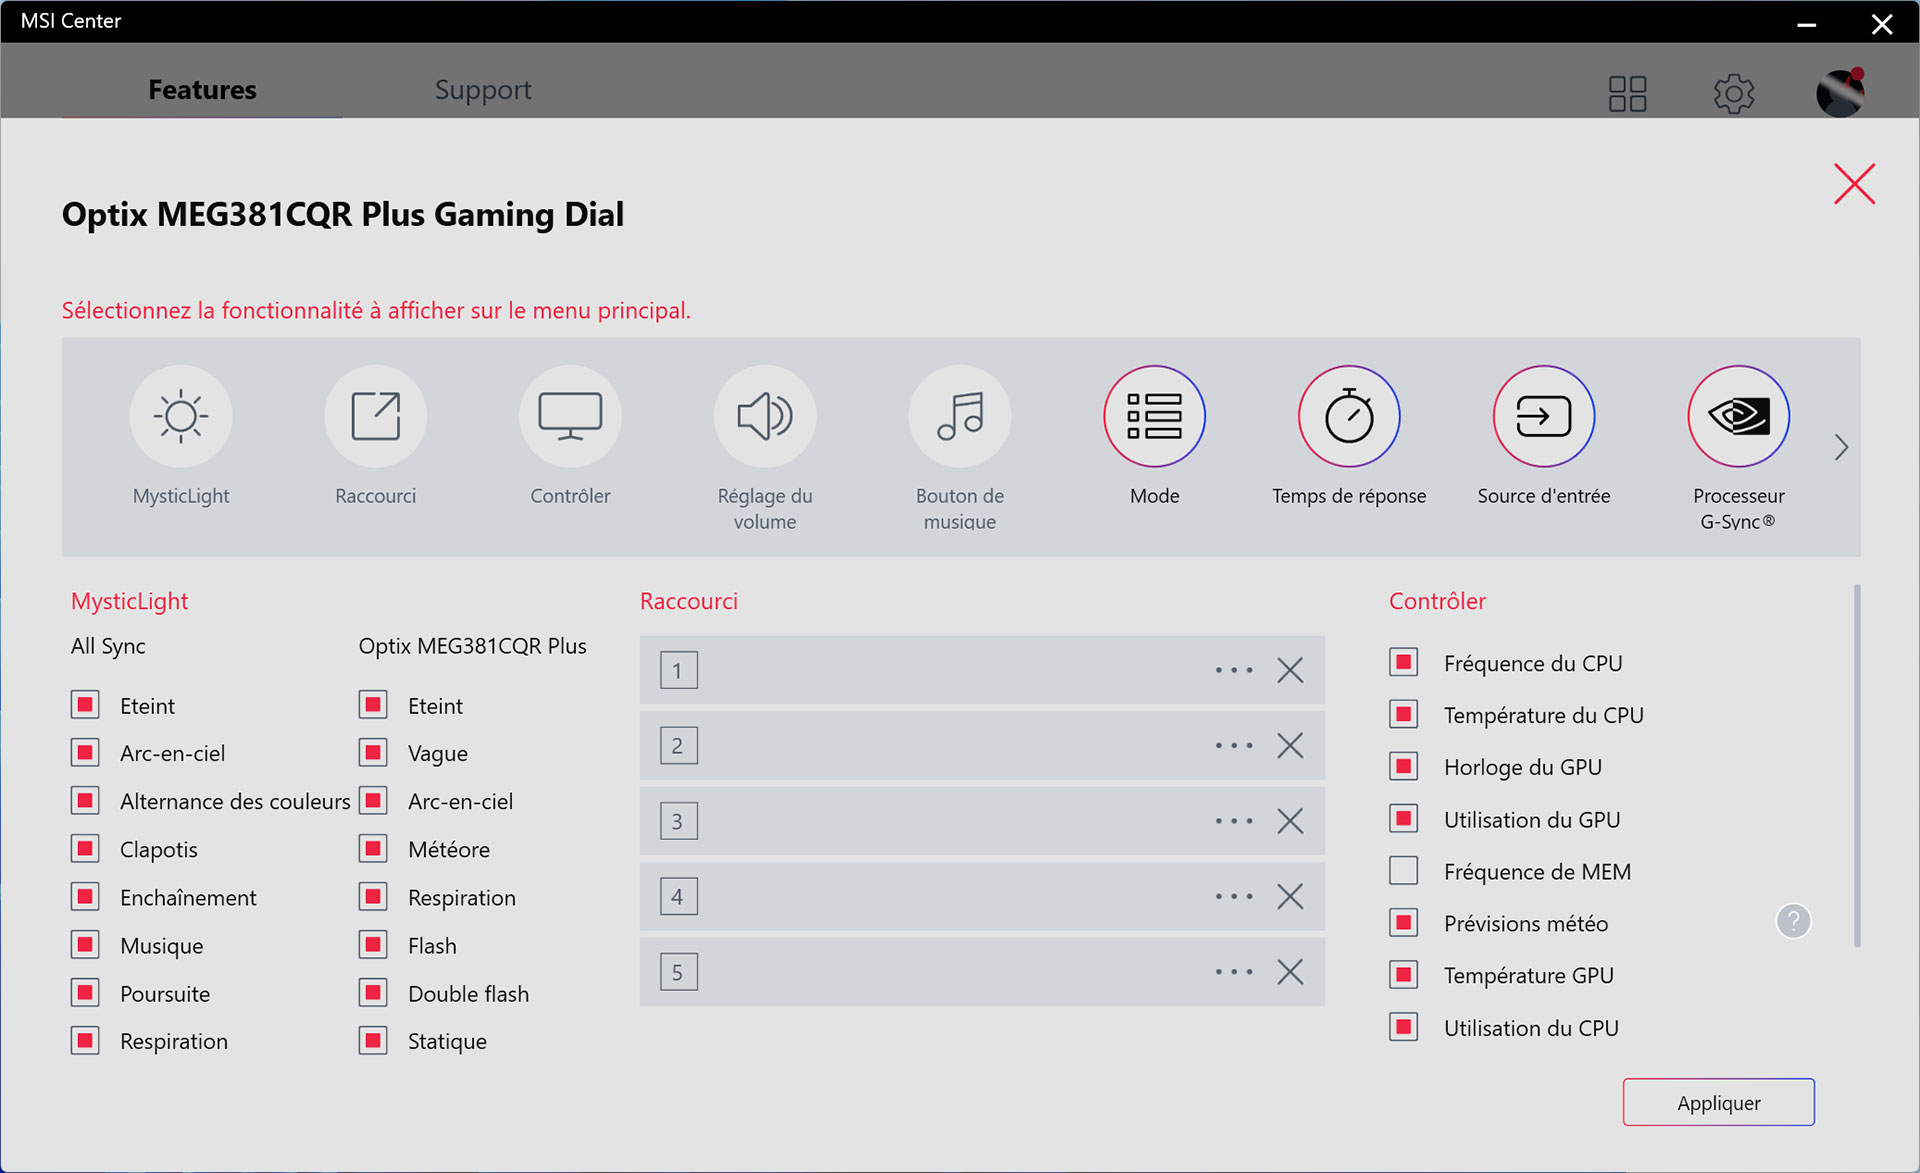
Task: Select the MysticLight feature icon
Action: (x=181, y=416)
